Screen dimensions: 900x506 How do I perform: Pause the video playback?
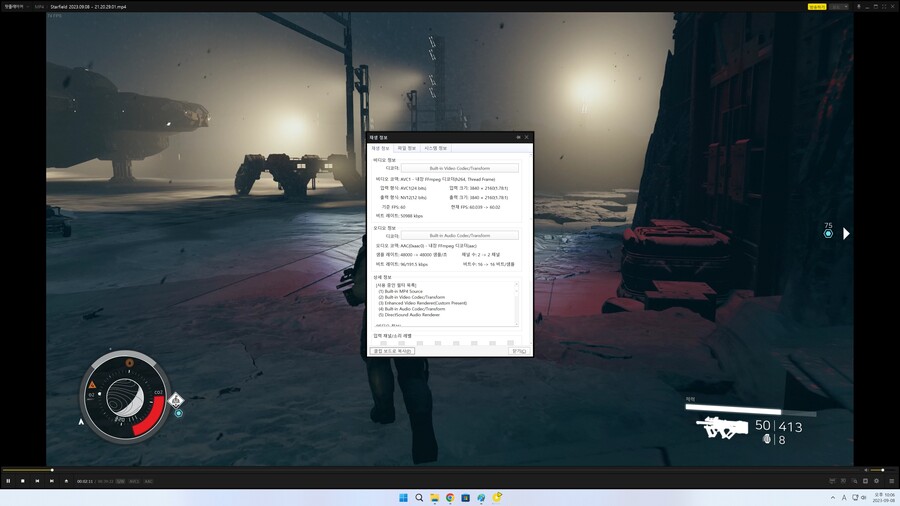click(8, 481)
